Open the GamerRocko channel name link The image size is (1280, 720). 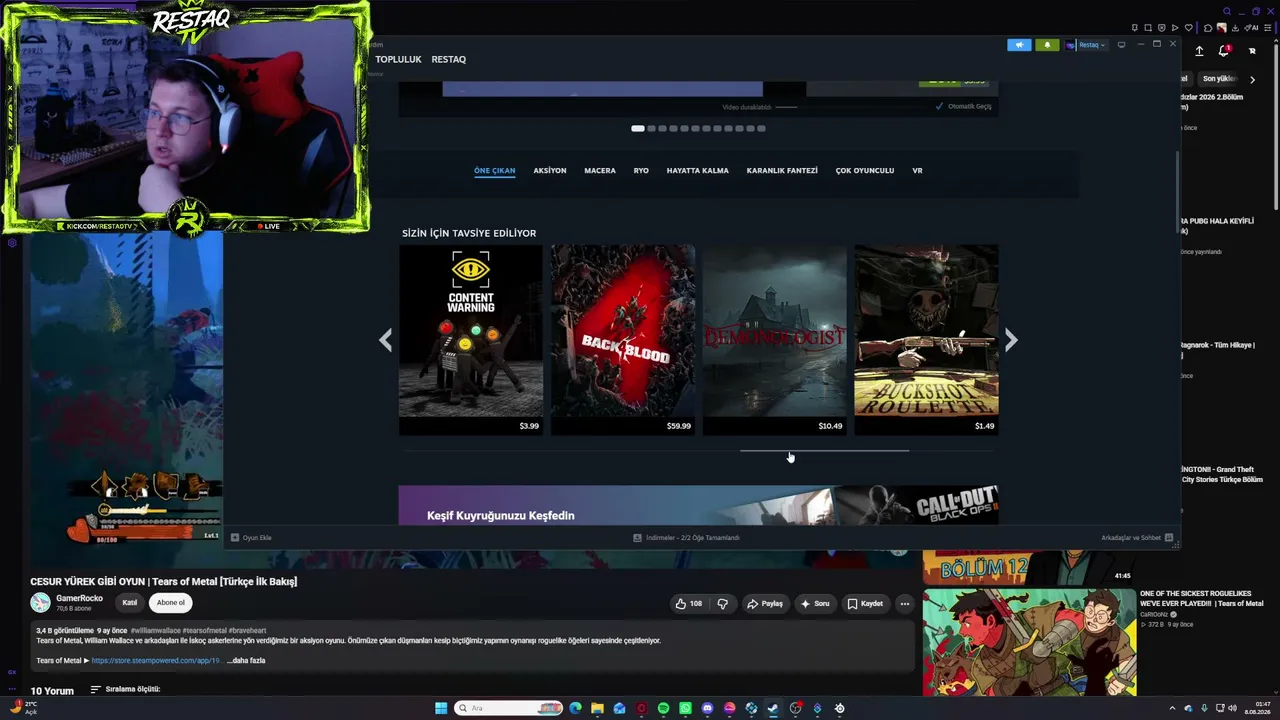79,598
